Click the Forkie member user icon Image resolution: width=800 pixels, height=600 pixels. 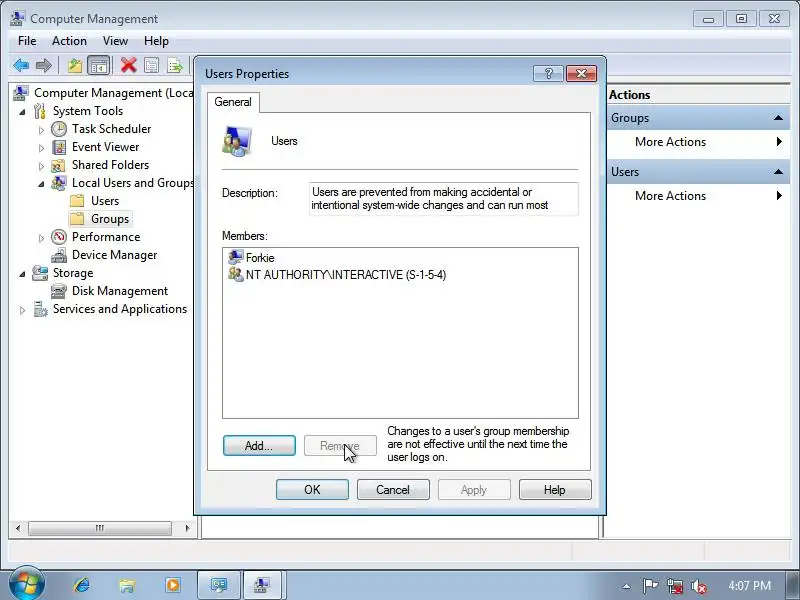coord(235,257)
